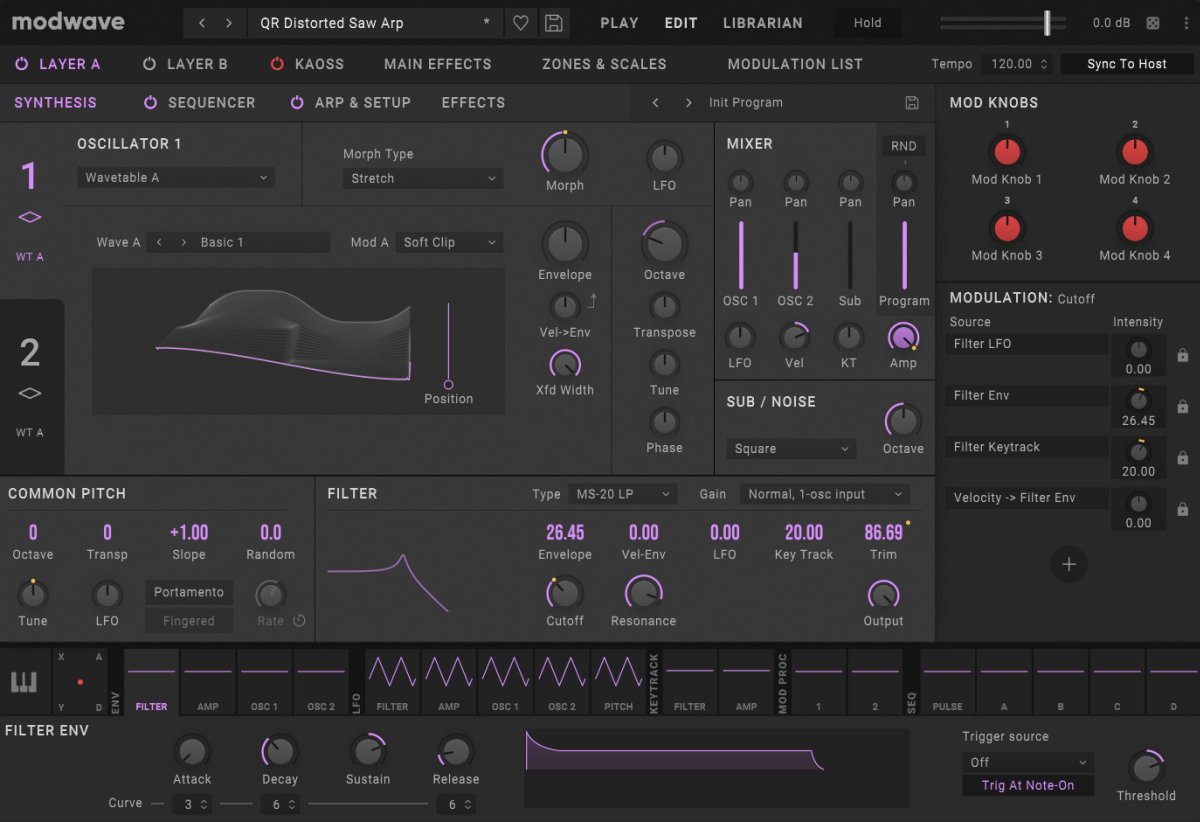Image resolution: width=1200 pixels, height=822 pixels.
Task: Switch to the PLAY view
Action: click(619, 23)
